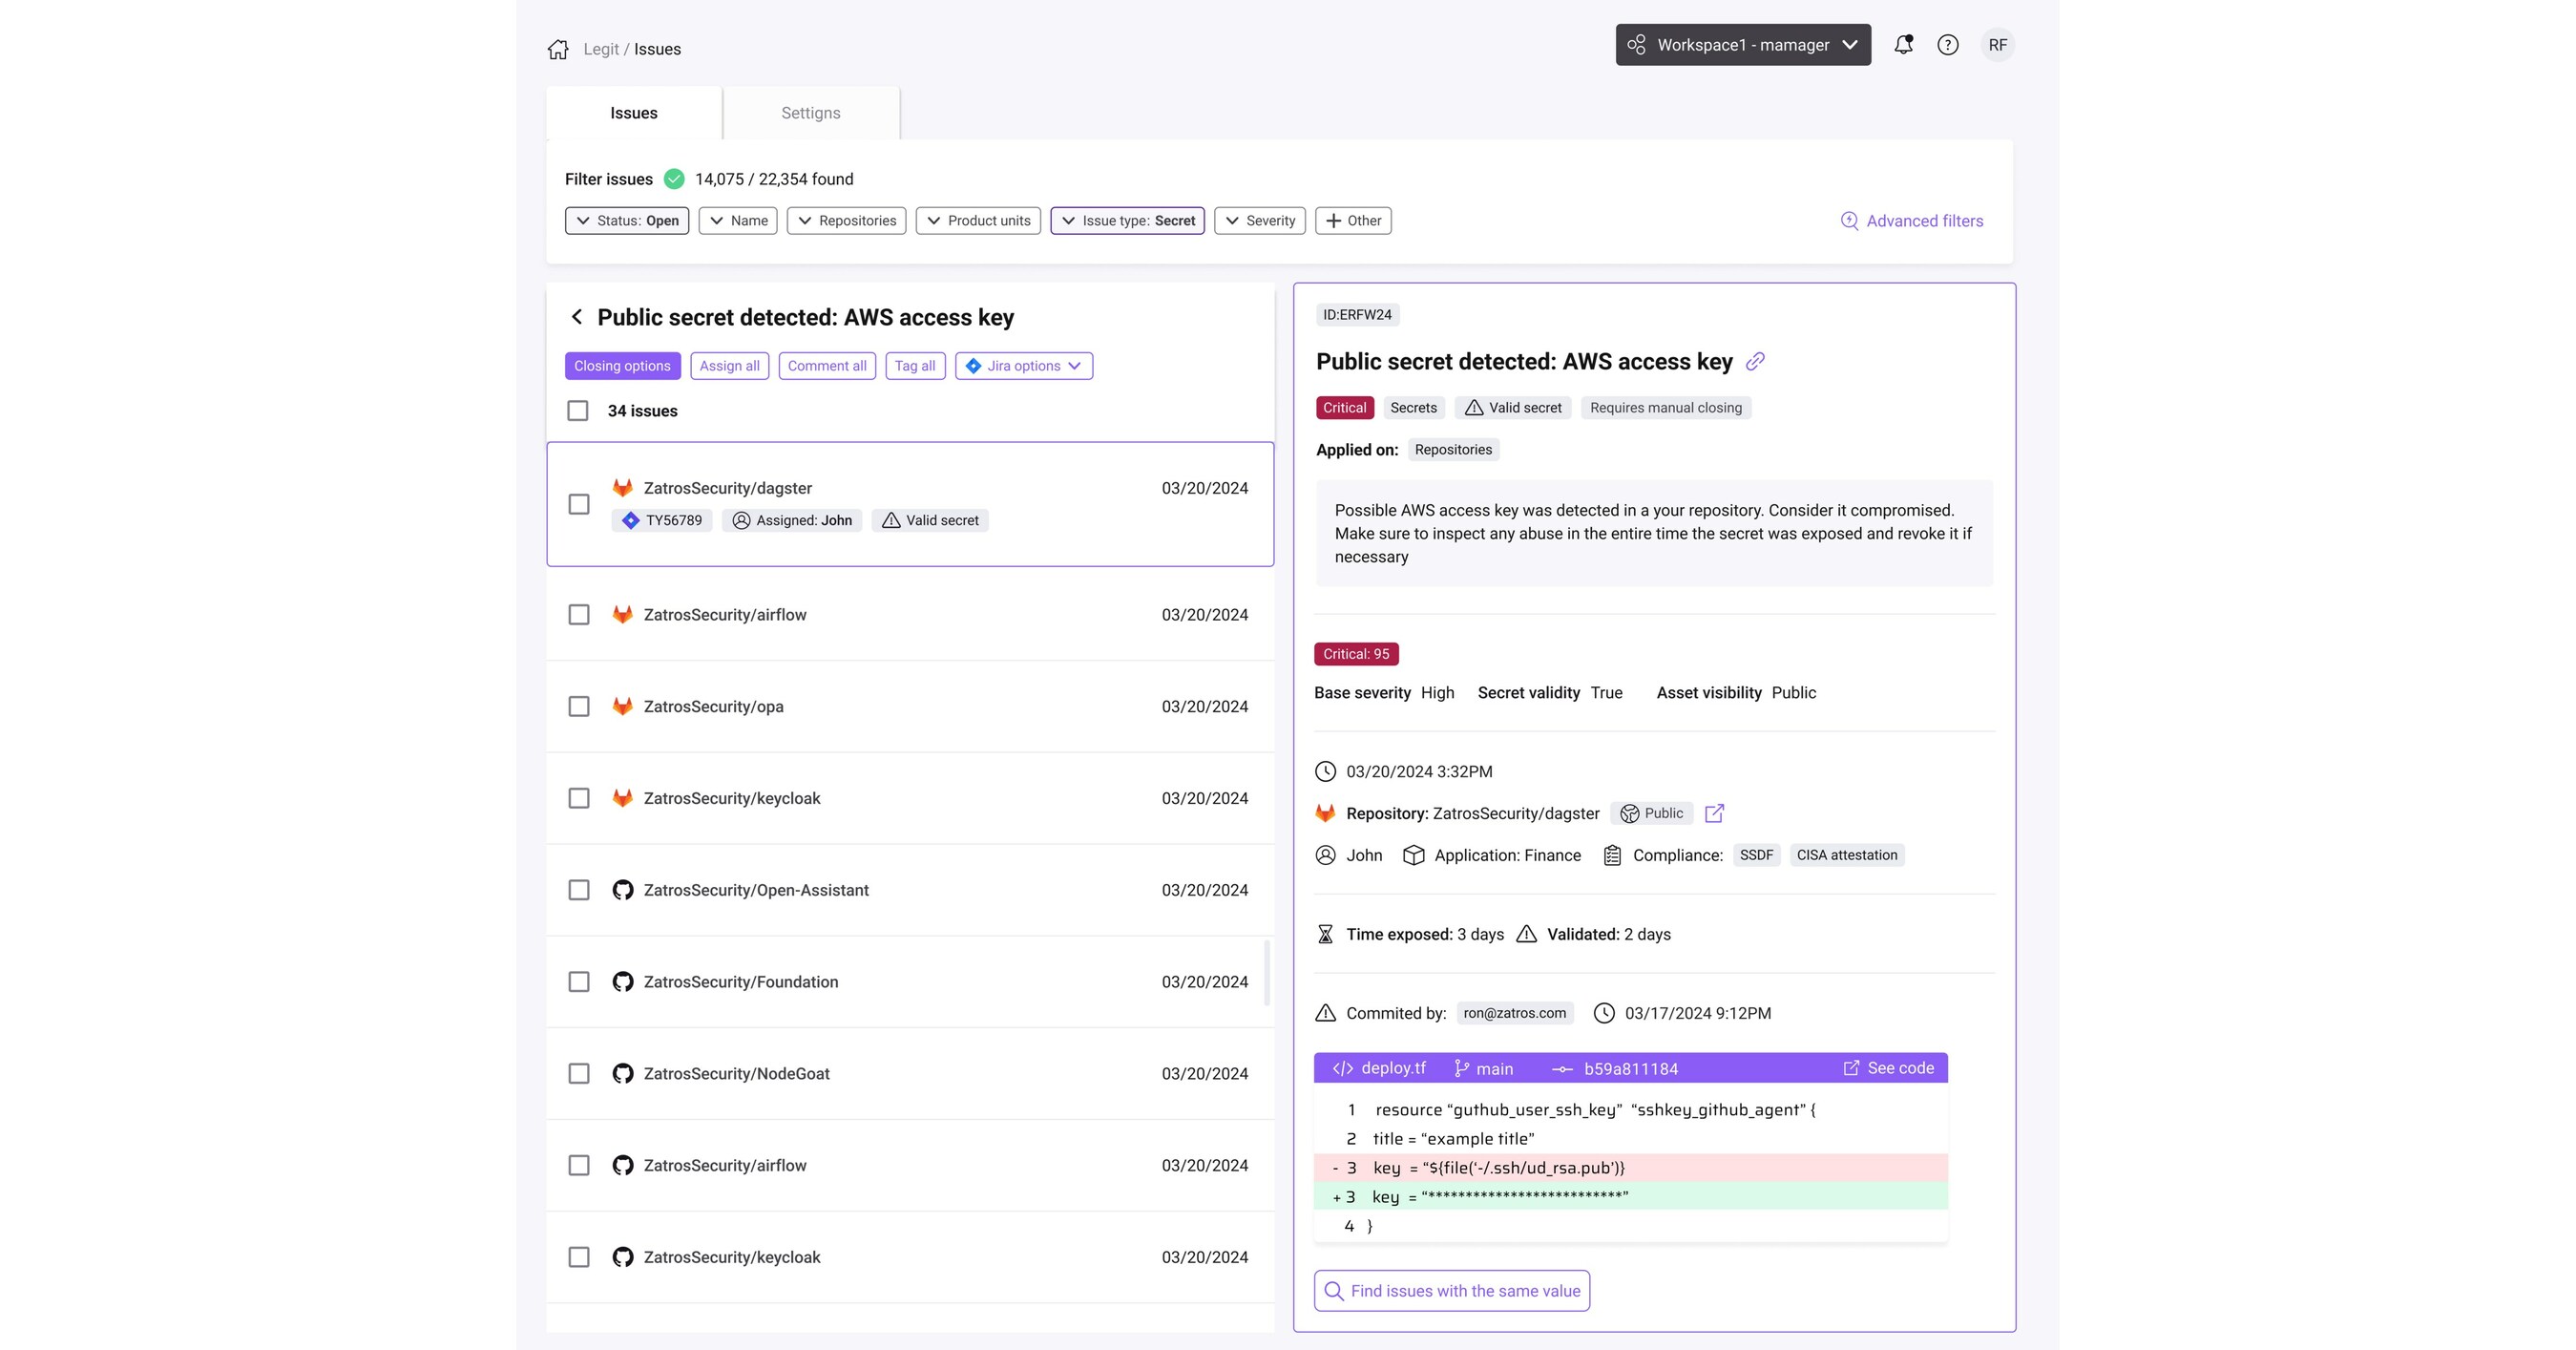Click the Critical: 95 severity badge
The image size is (2576, 1350).
point(1356,653)
